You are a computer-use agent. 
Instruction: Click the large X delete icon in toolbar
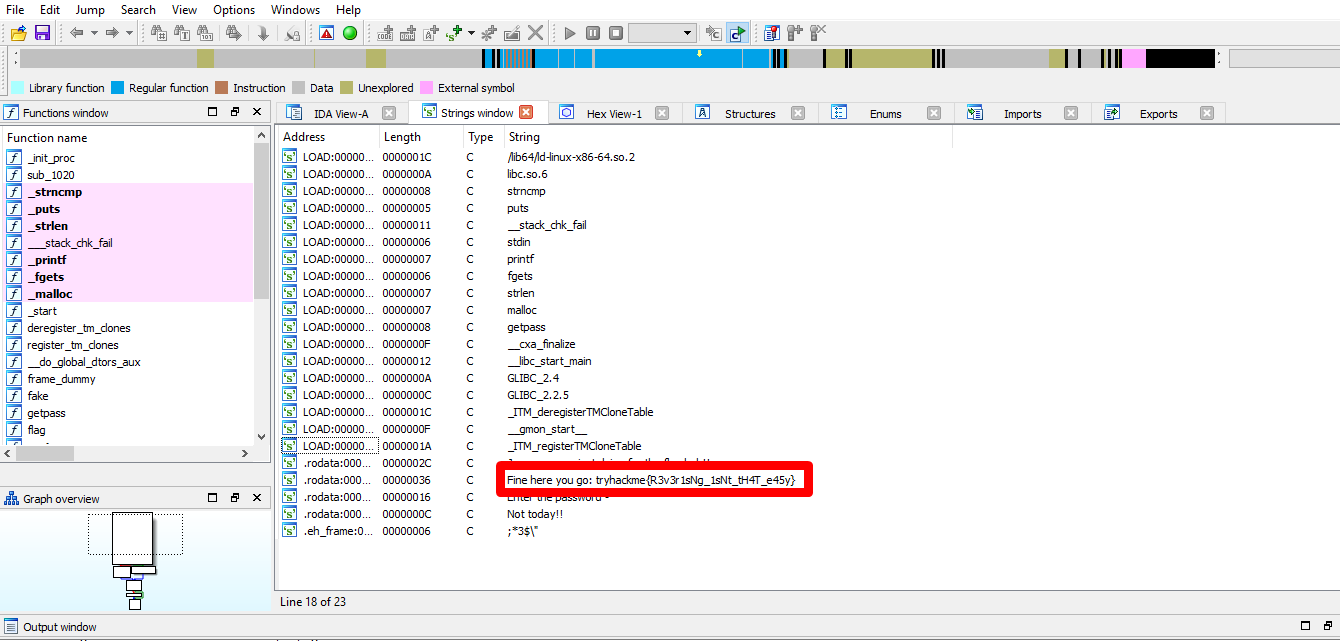pos(536,33)
